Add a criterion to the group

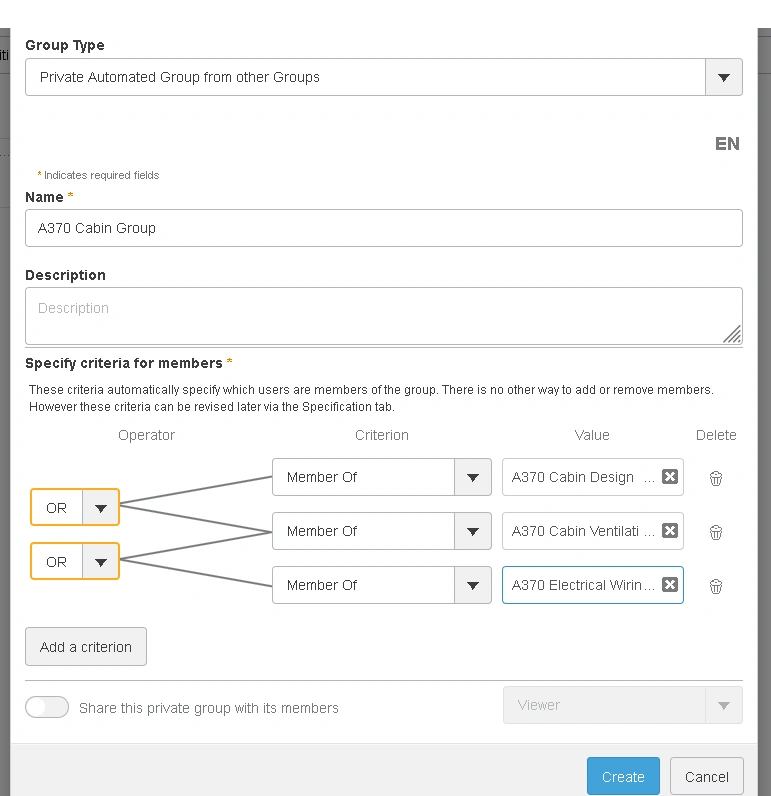86,646
